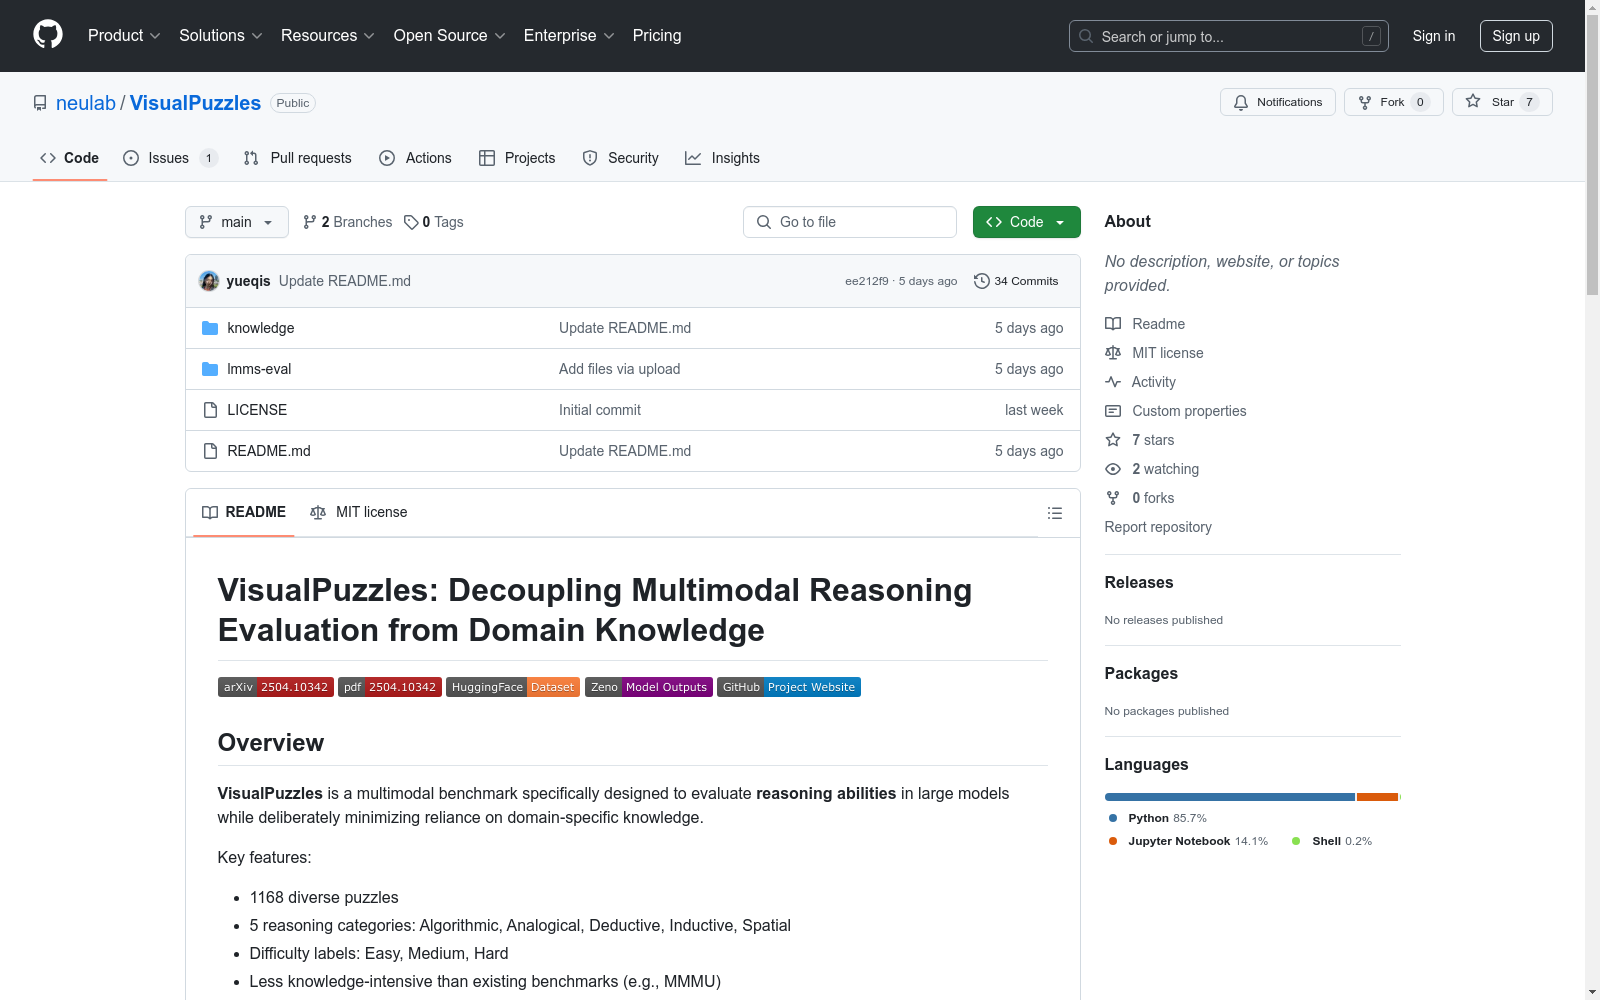Open the Releases heading link

coord(1139,583)
